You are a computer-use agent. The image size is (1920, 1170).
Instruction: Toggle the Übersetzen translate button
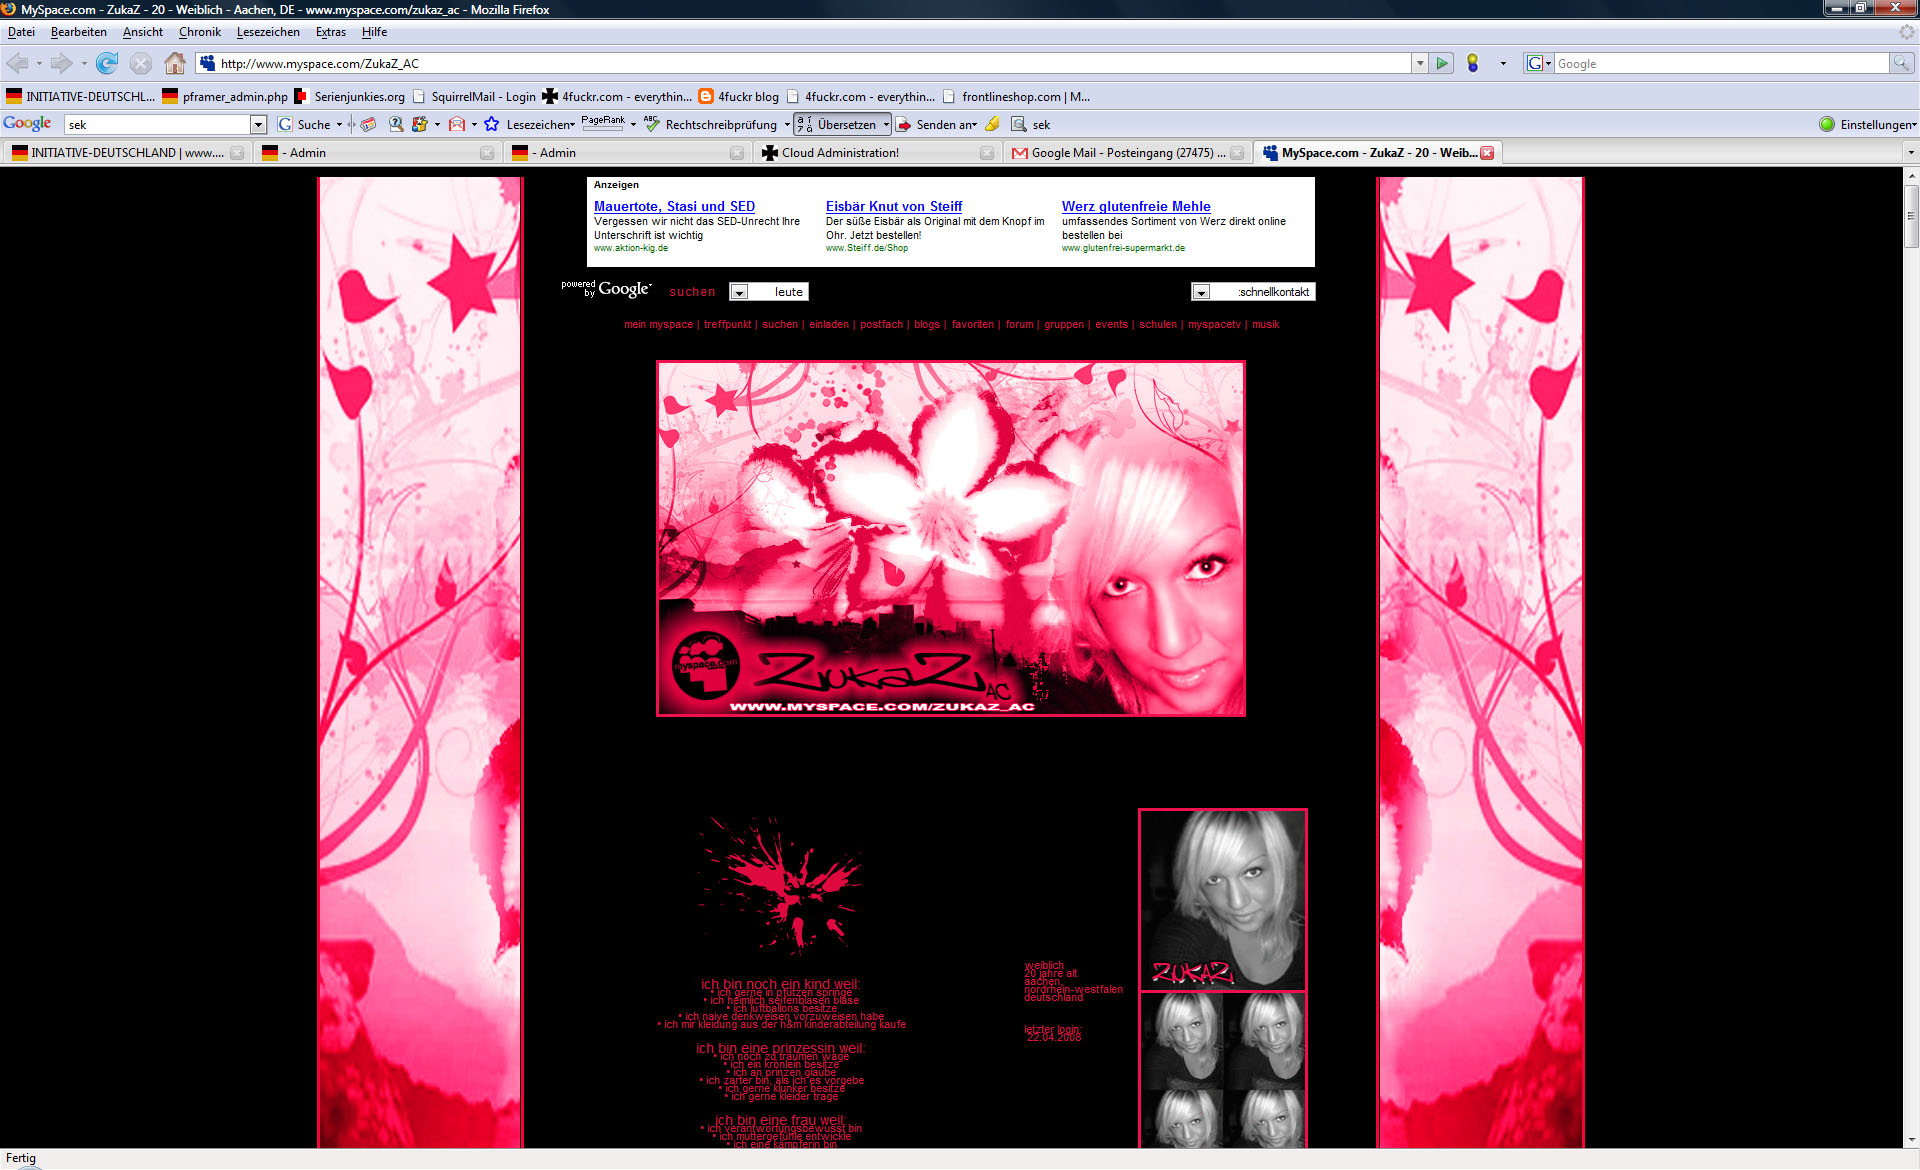tap(842, 124)
